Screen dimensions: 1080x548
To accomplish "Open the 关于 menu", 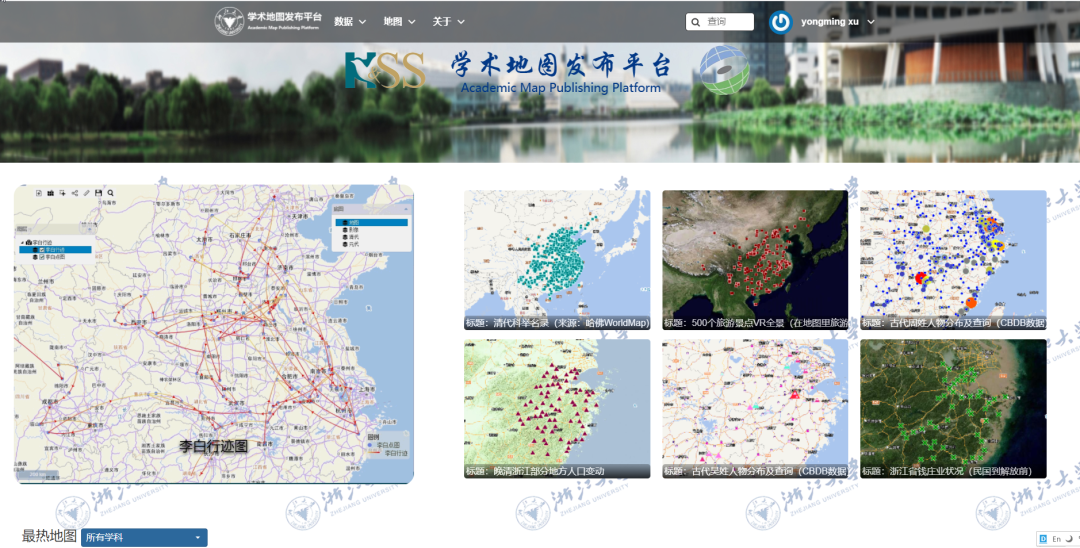I will (x=448, y=21).
